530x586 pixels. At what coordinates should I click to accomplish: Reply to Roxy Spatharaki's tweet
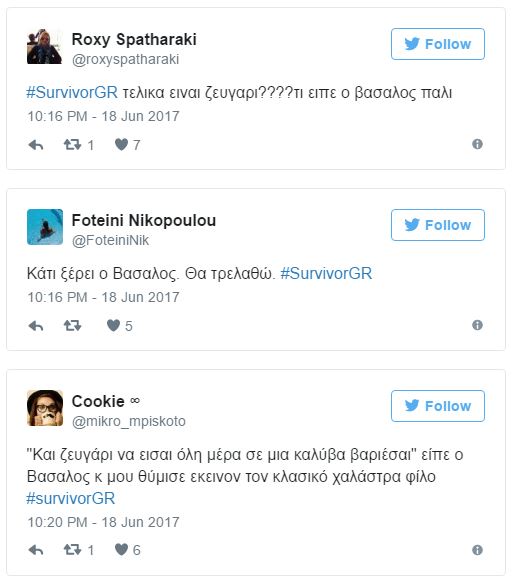coord(36,145)
